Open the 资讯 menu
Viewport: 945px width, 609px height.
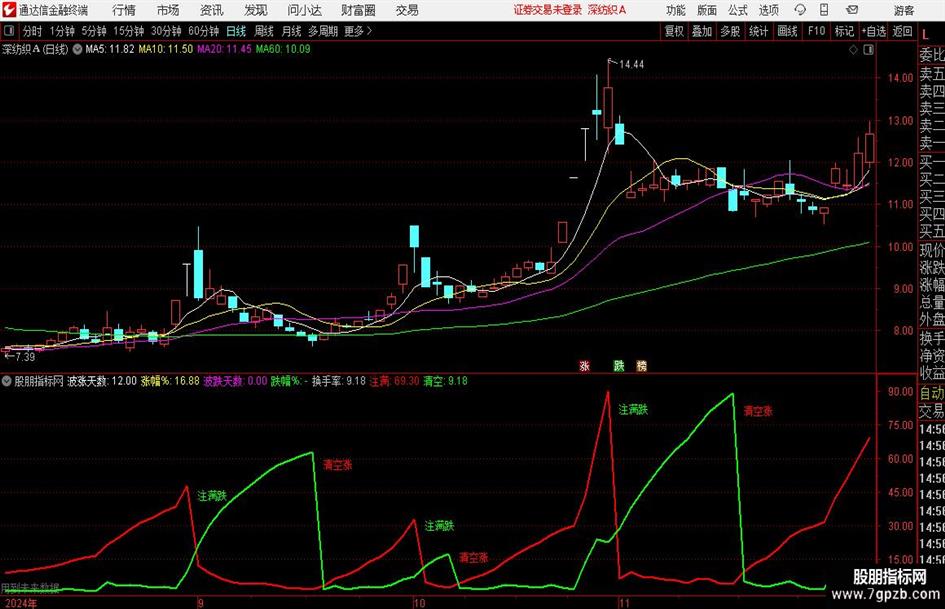pyautogui.click(x=211, y=10)
